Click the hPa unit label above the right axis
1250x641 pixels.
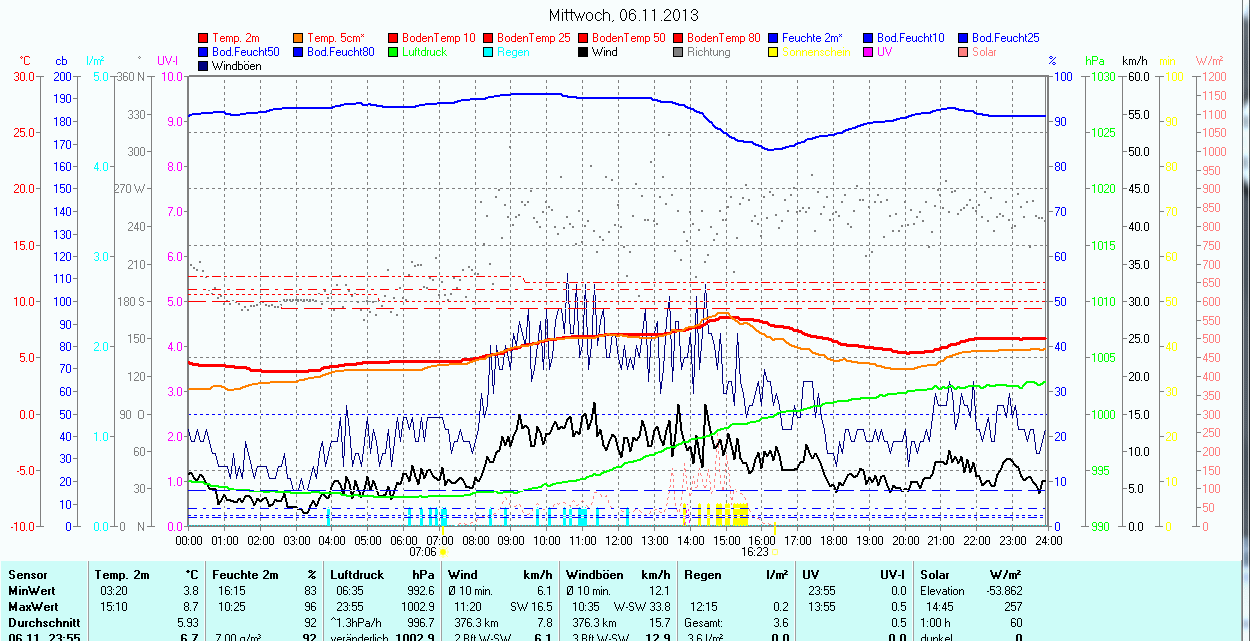1094,61
